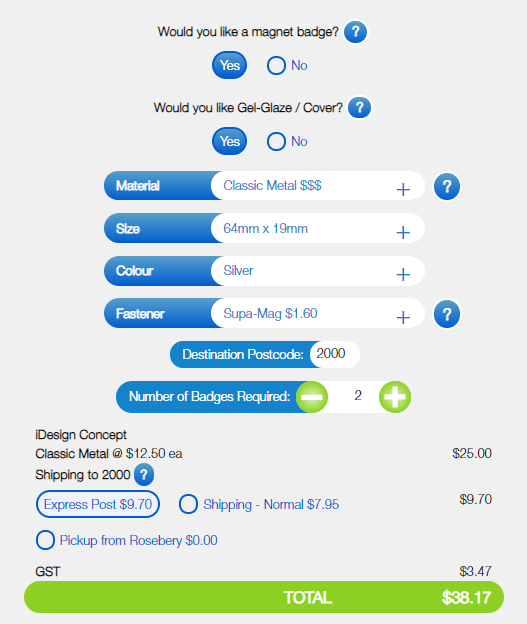
Task: Choose Shipping - Normal $7.95 option
Action: pyautogui.click(x=259, y=504)
